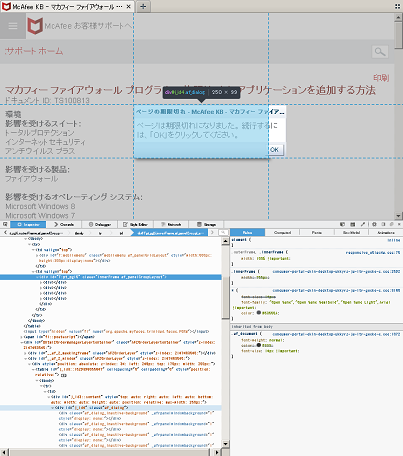The height and width of the screenshot is (456, 403).
Task: Click the breadcrumb left scroll arrow
Action: click(x=5, y=233)
